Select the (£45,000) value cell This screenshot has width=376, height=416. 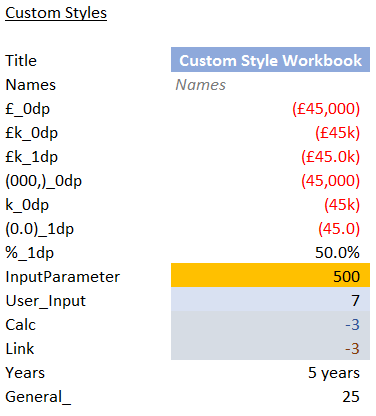270,109
